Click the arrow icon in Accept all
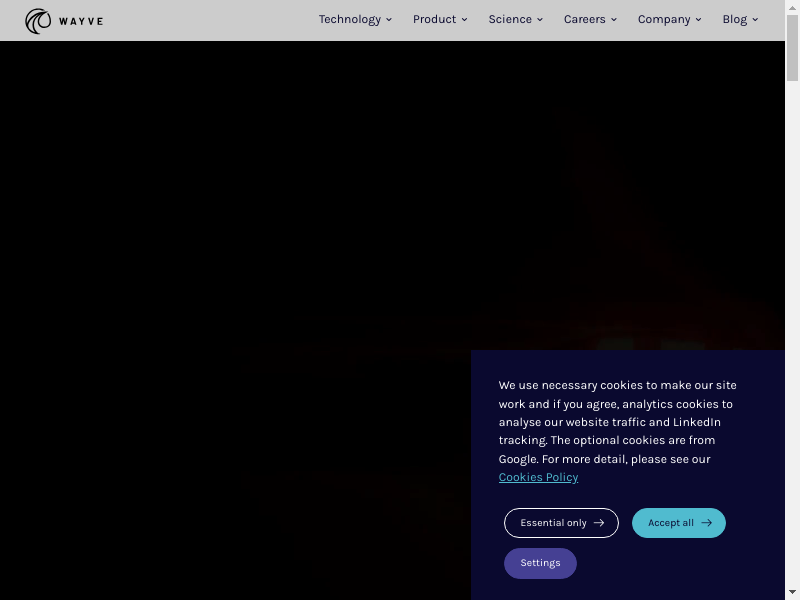The image size is (800, 600). pyautogui.click(x=706, y=523)
